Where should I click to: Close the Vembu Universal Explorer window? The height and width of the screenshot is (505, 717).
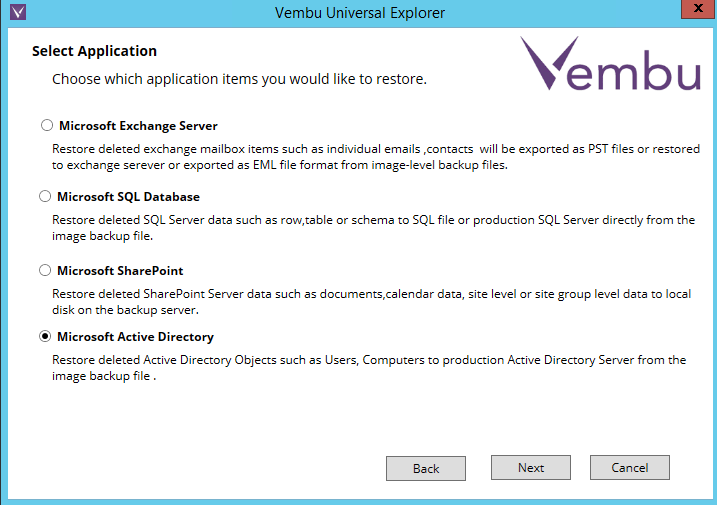[698, 9]
